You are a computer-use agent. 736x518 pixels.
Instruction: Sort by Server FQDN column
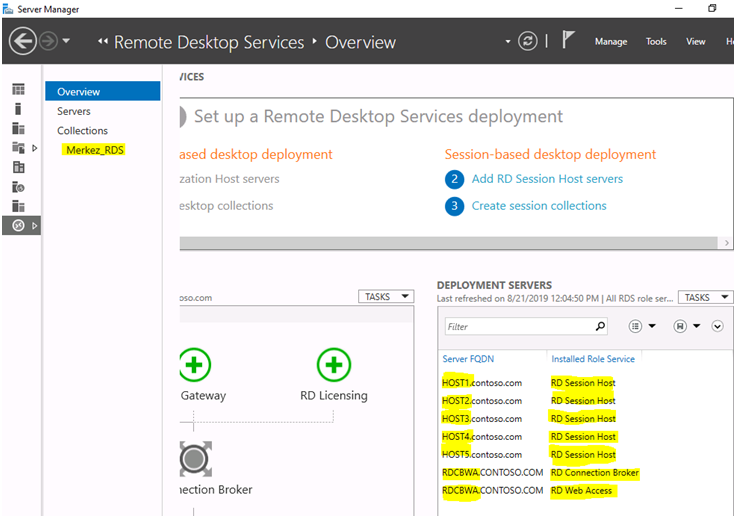pyautogui.click(x=468, y=359)
